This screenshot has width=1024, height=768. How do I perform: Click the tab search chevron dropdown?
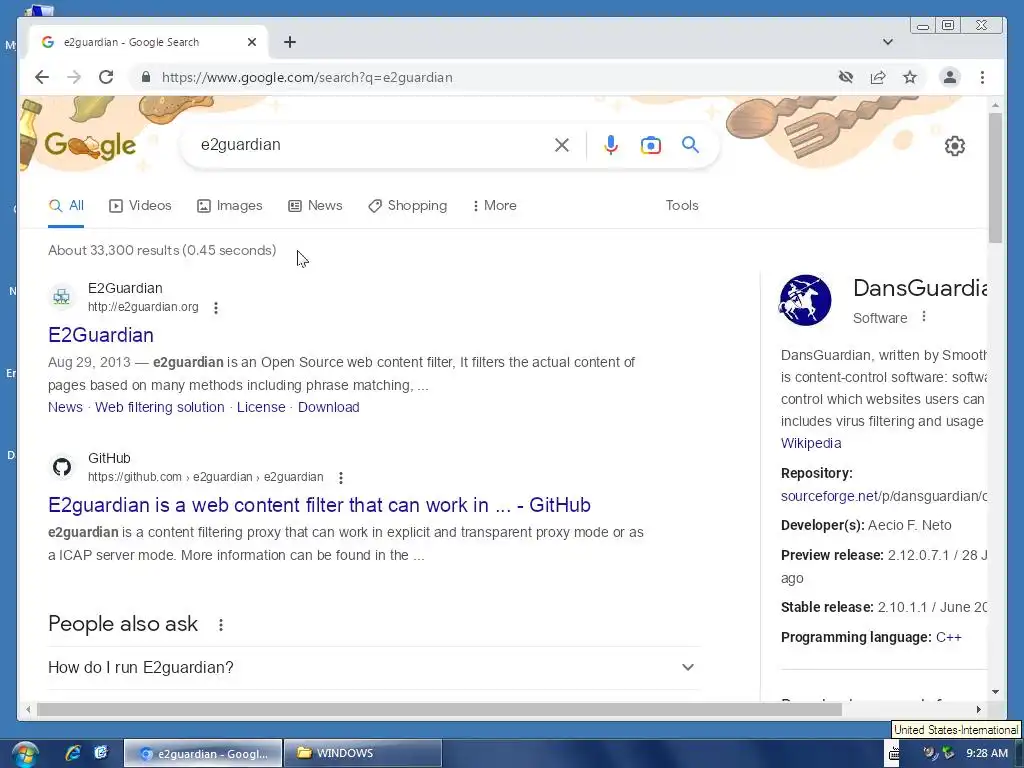888,42
